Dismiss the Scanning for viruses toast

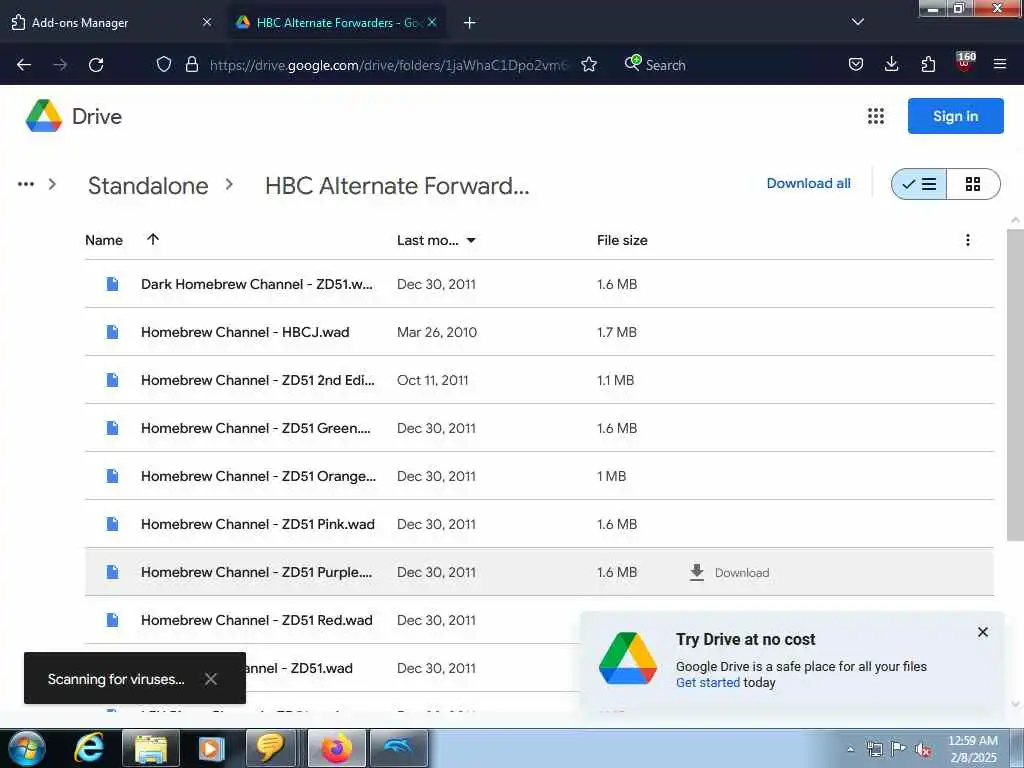pyautogui.click(x=210, y=679)
